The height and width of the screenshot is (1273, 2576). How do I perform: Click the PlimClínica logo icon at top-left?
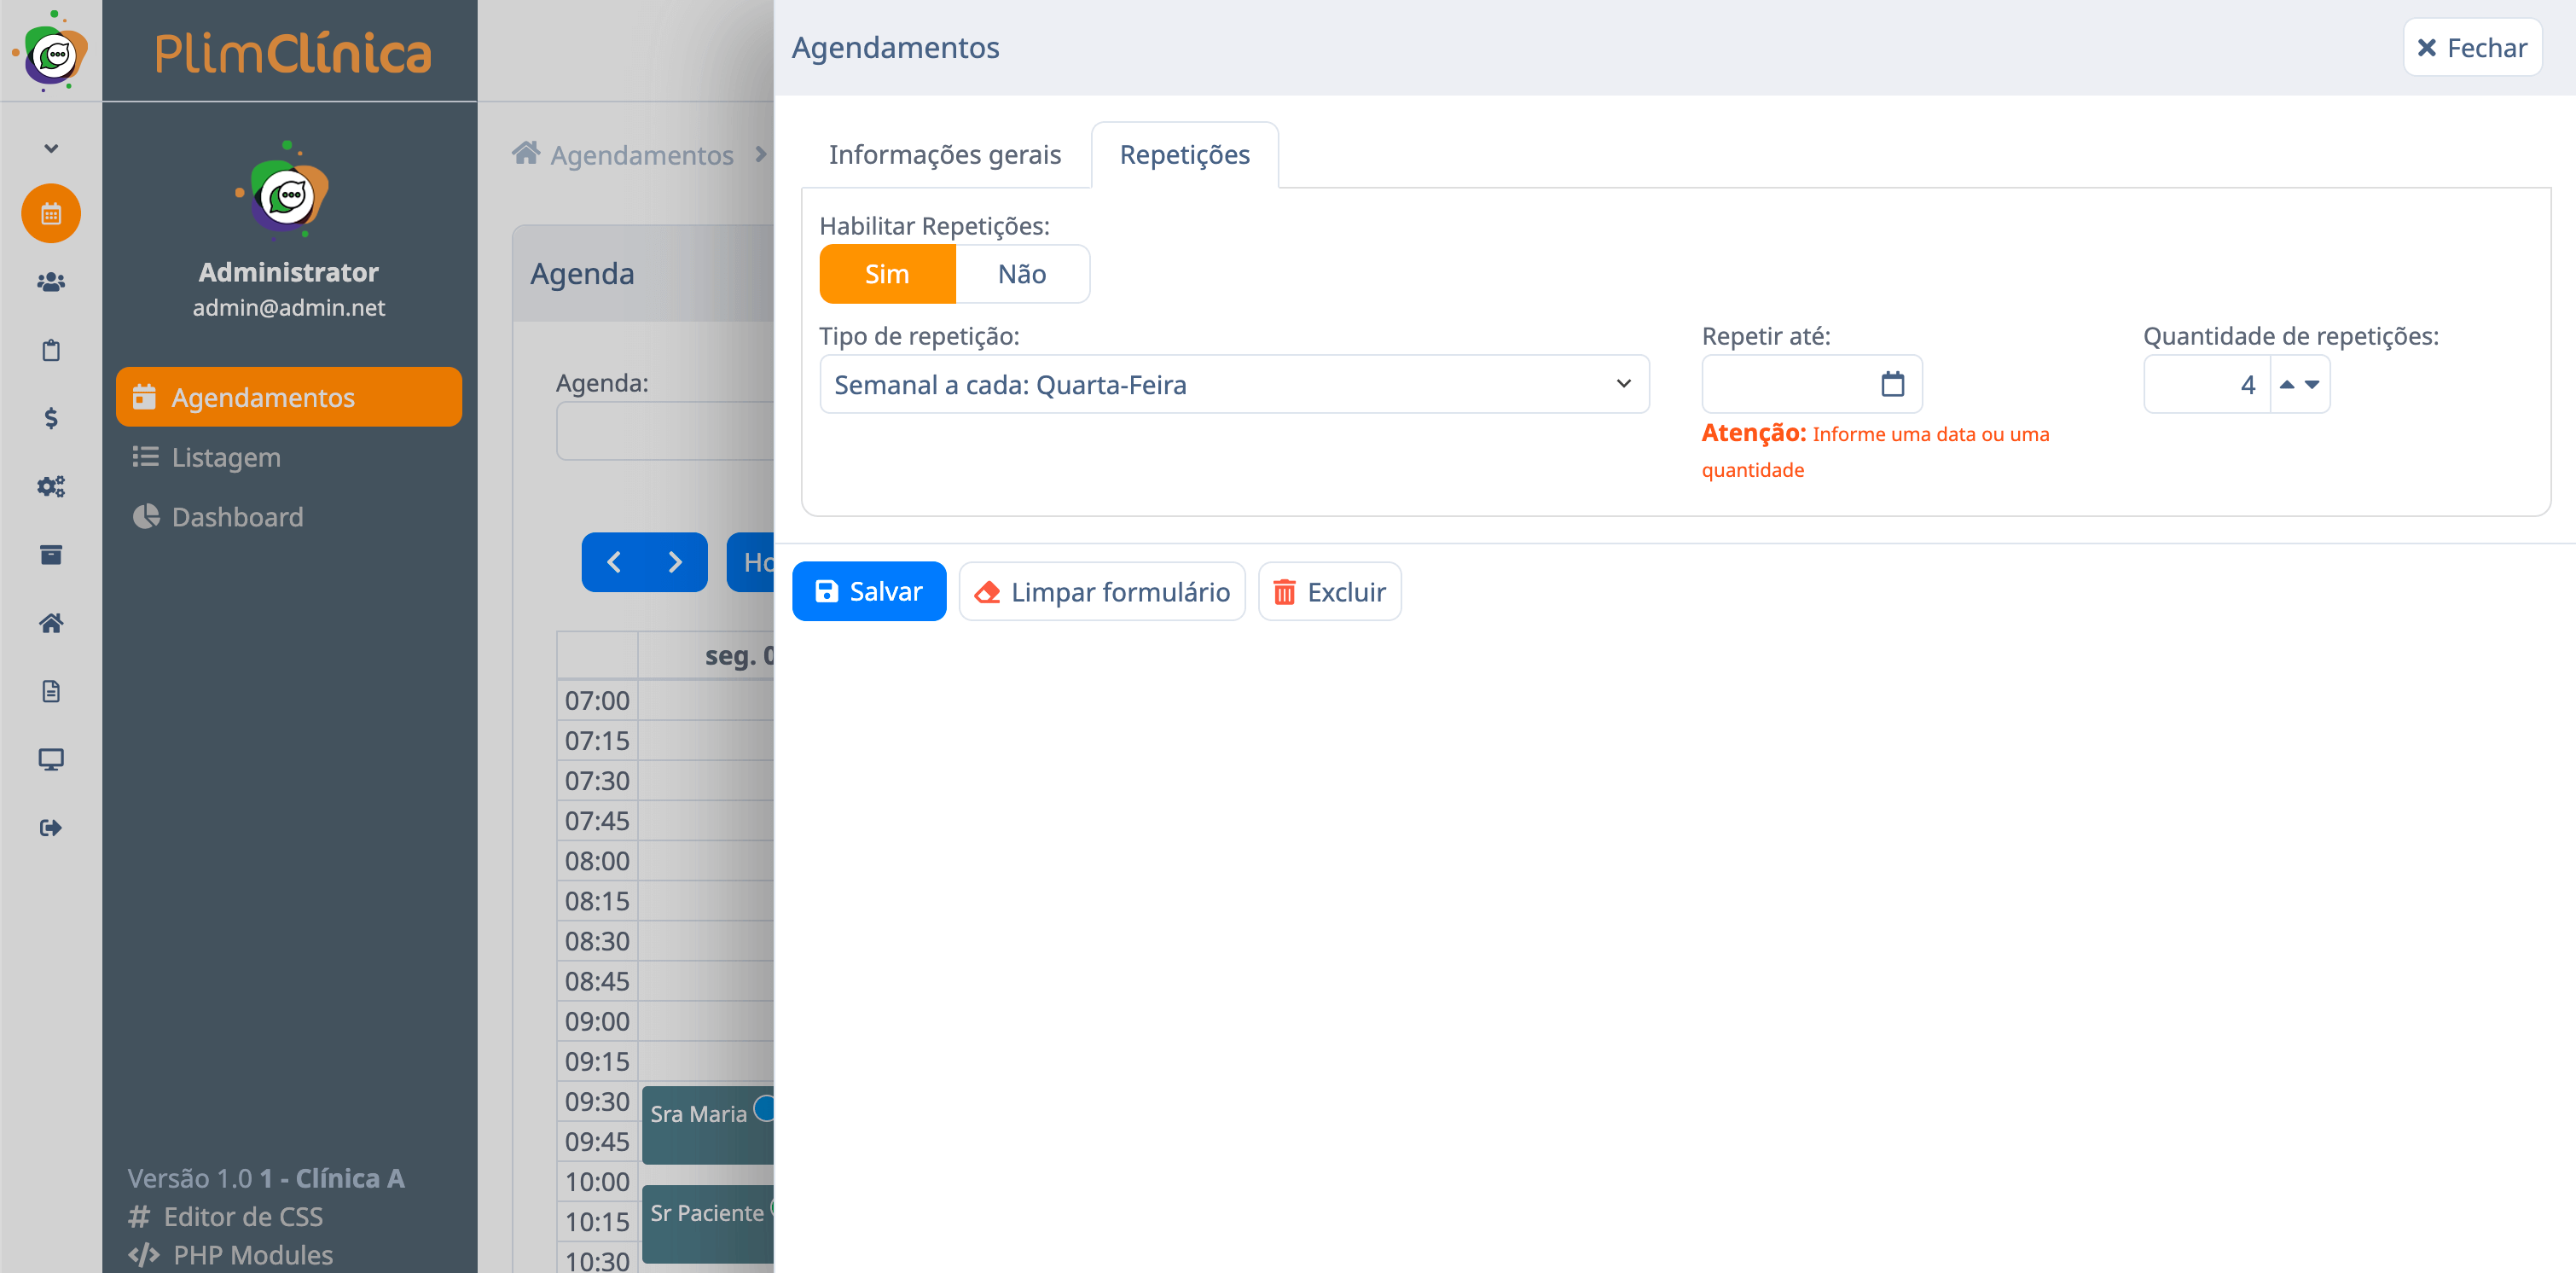pyautogui.click(x=51, y=51)
